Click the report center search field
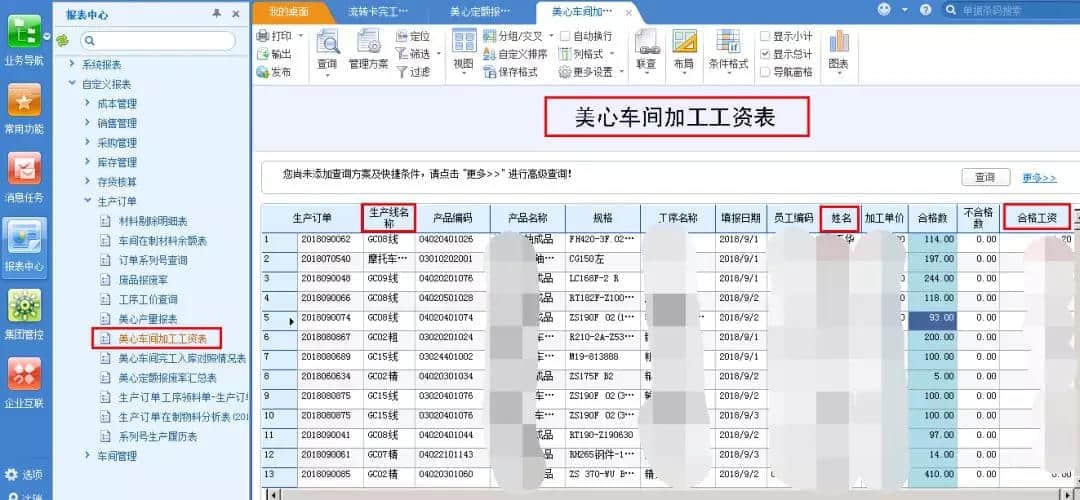The height and width of the screenshot is (500, 1080). [x=158, y=41]
